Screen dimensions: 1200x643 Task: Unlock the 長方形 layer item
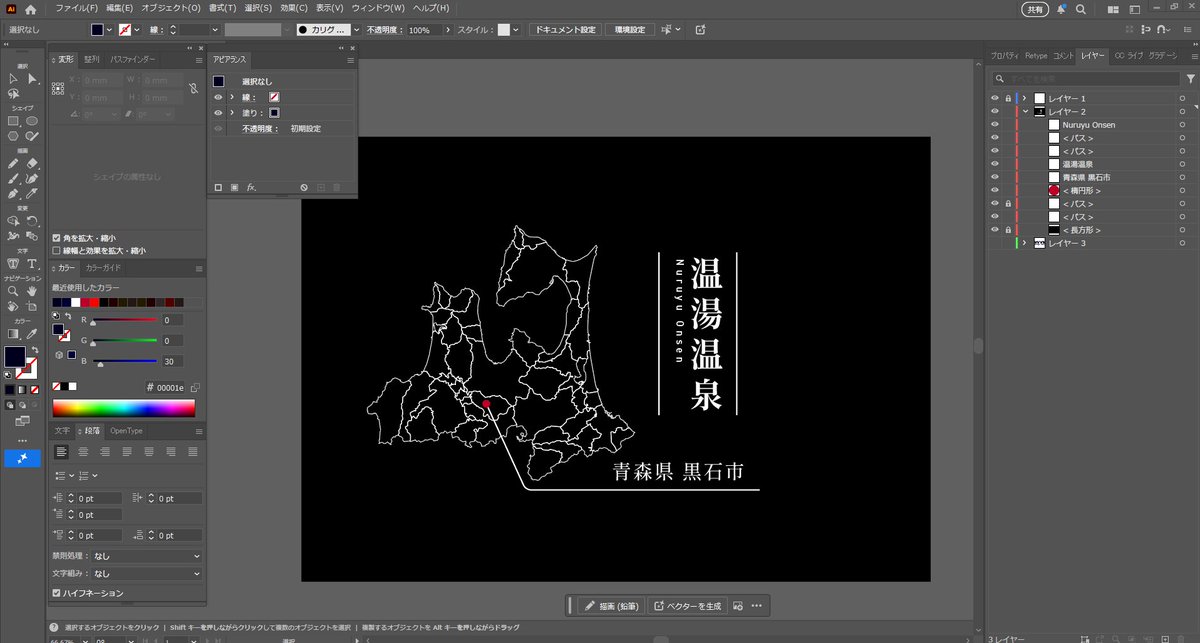click(1008, 230)
